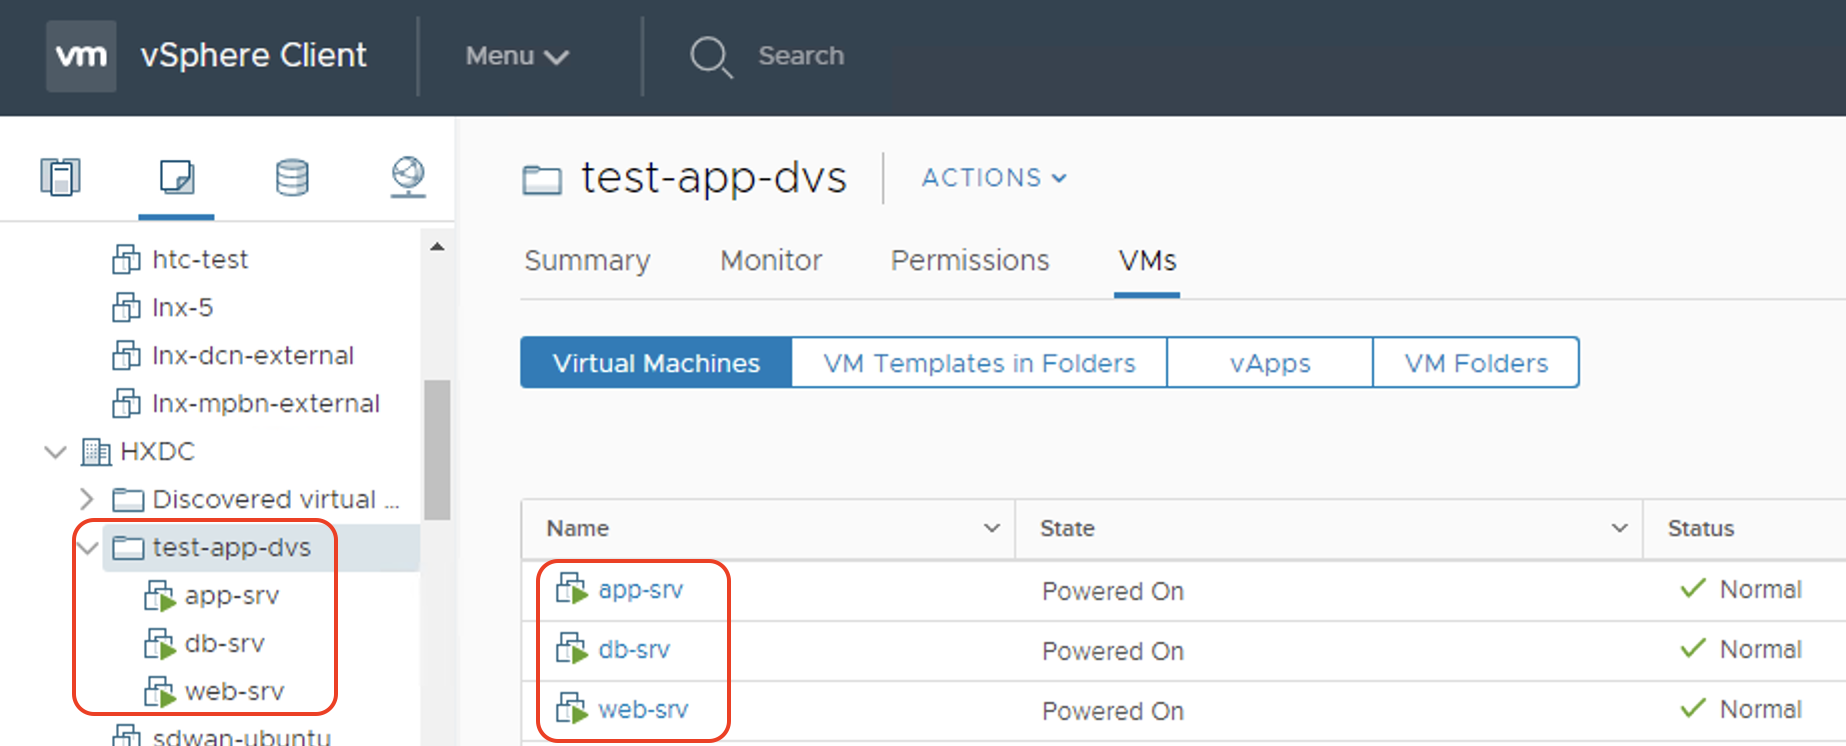
Task: Select app-srv in the tree
Action: pos(232,596)
